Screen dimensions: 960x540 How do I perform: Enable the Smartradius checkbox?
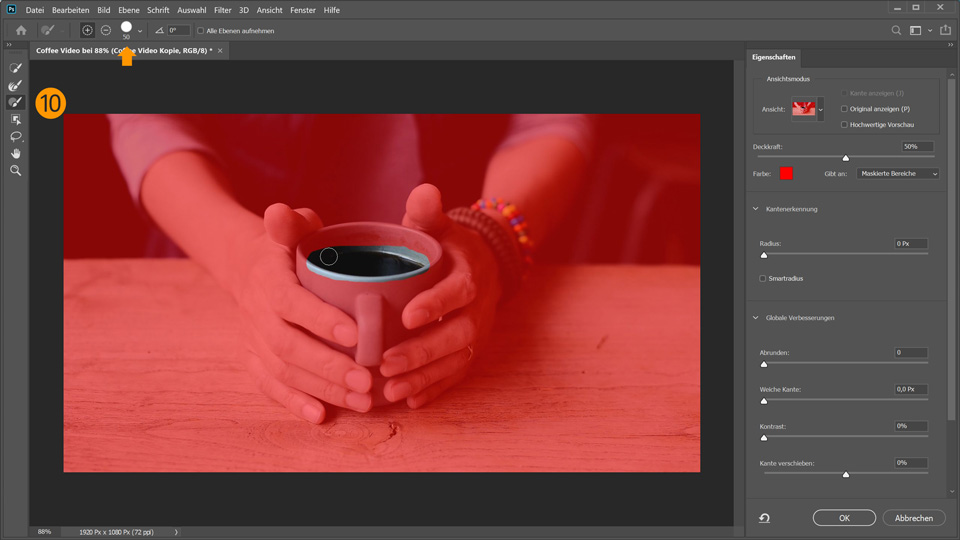(763, 279)
